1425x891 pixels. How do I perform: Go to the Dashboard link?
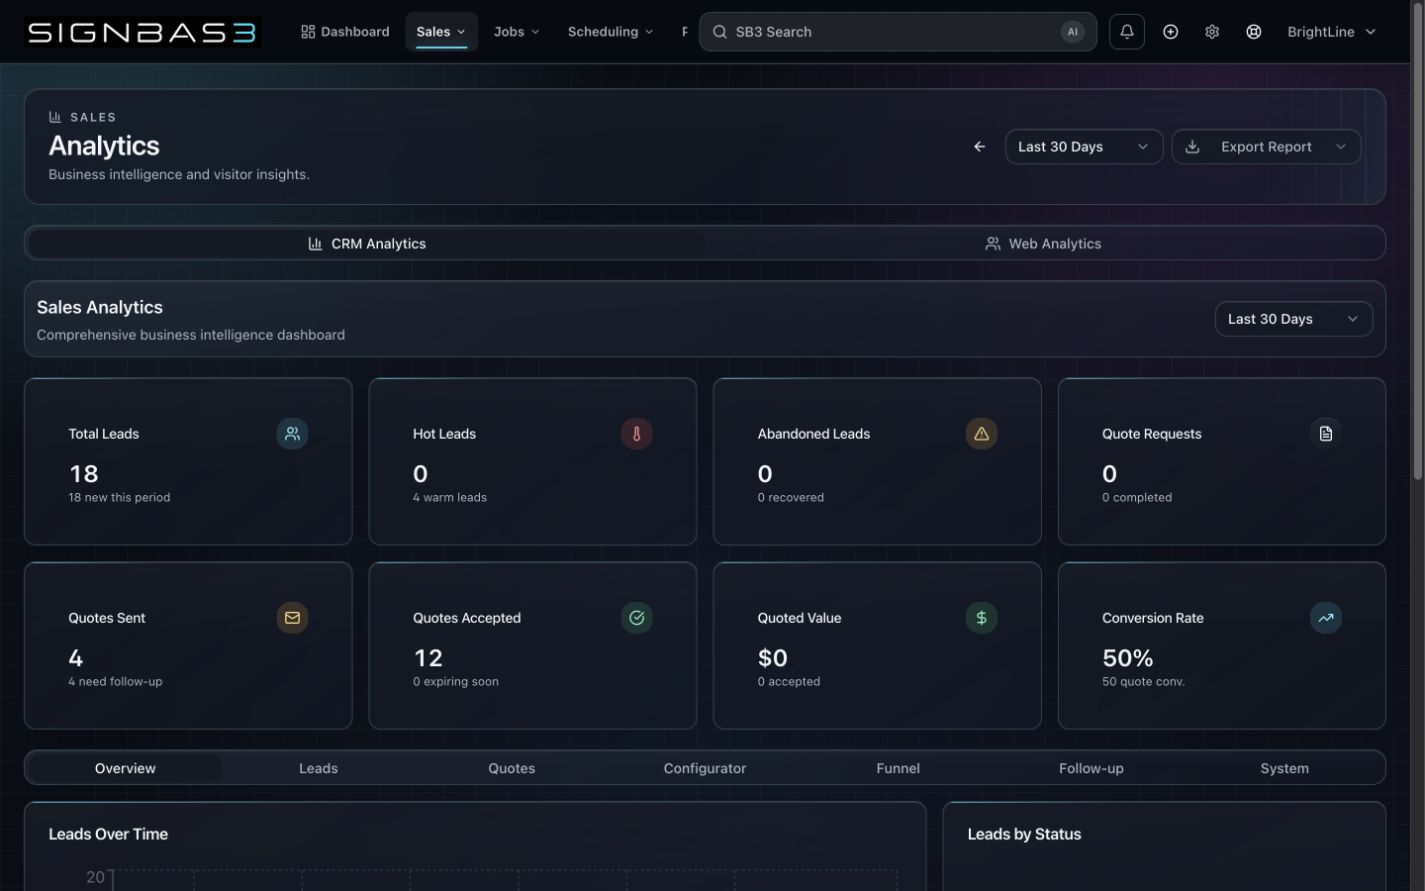click(345, 32)
